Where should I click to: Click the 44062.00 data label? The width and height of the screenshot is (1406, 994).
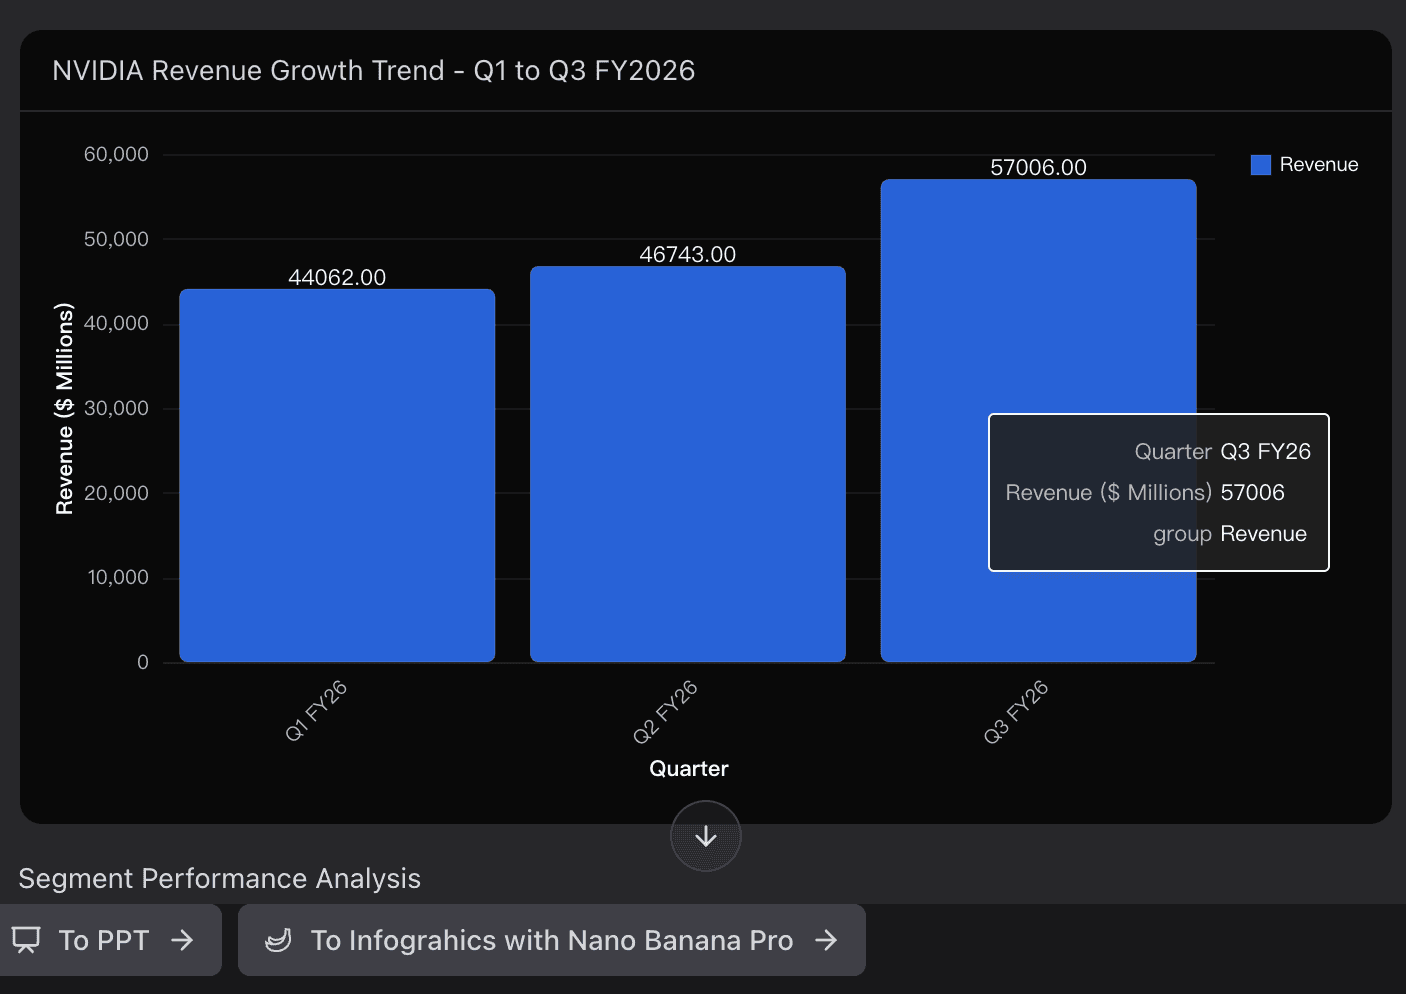pos(337,277)
